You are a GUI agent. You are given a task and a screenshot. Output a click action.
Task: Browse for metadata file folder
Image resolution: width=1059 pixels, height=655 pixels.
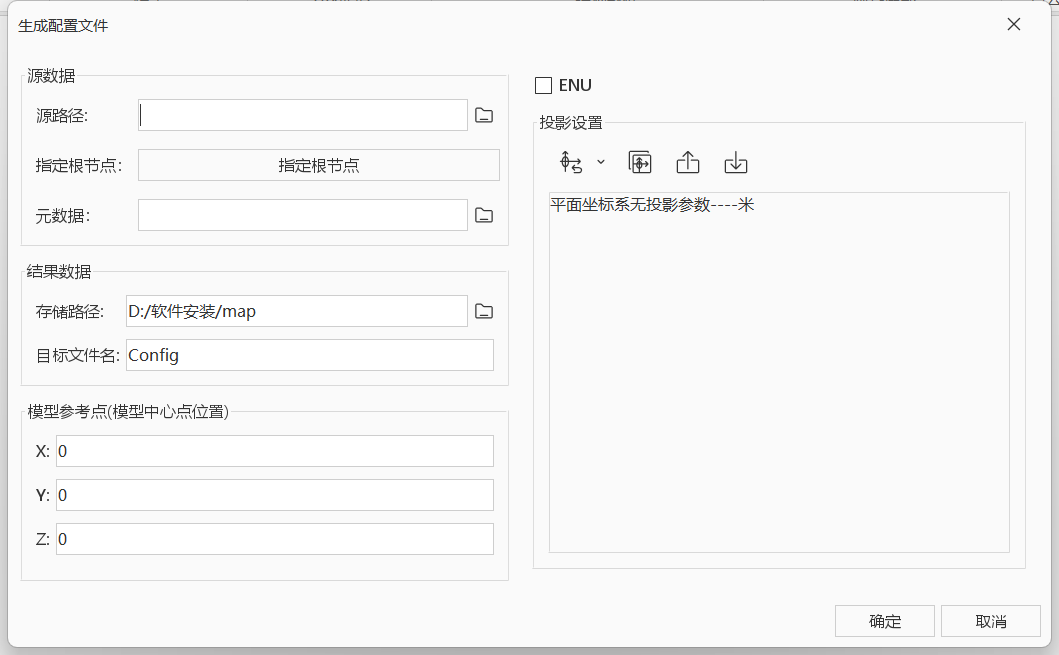click(x=484, y=215)
